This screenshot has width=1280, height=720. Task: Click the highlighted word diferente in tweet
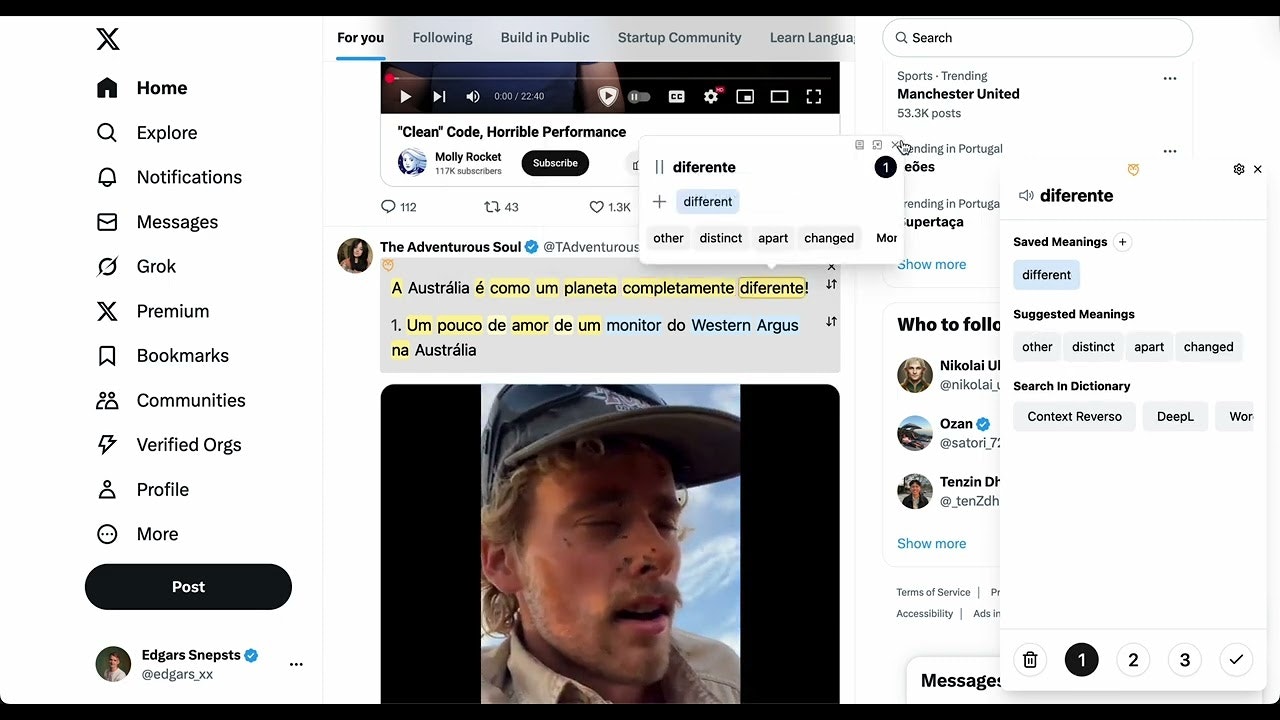[x=772, y=288]
